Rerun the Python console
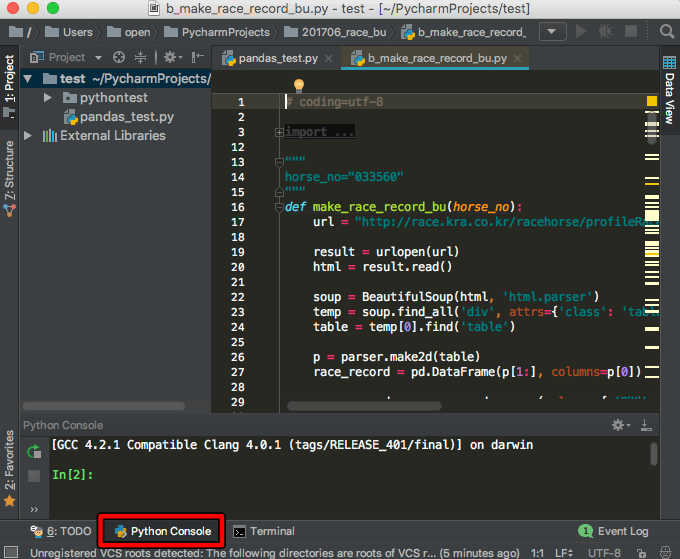Viewport: 680px width, 559px height. pos(34,452)
